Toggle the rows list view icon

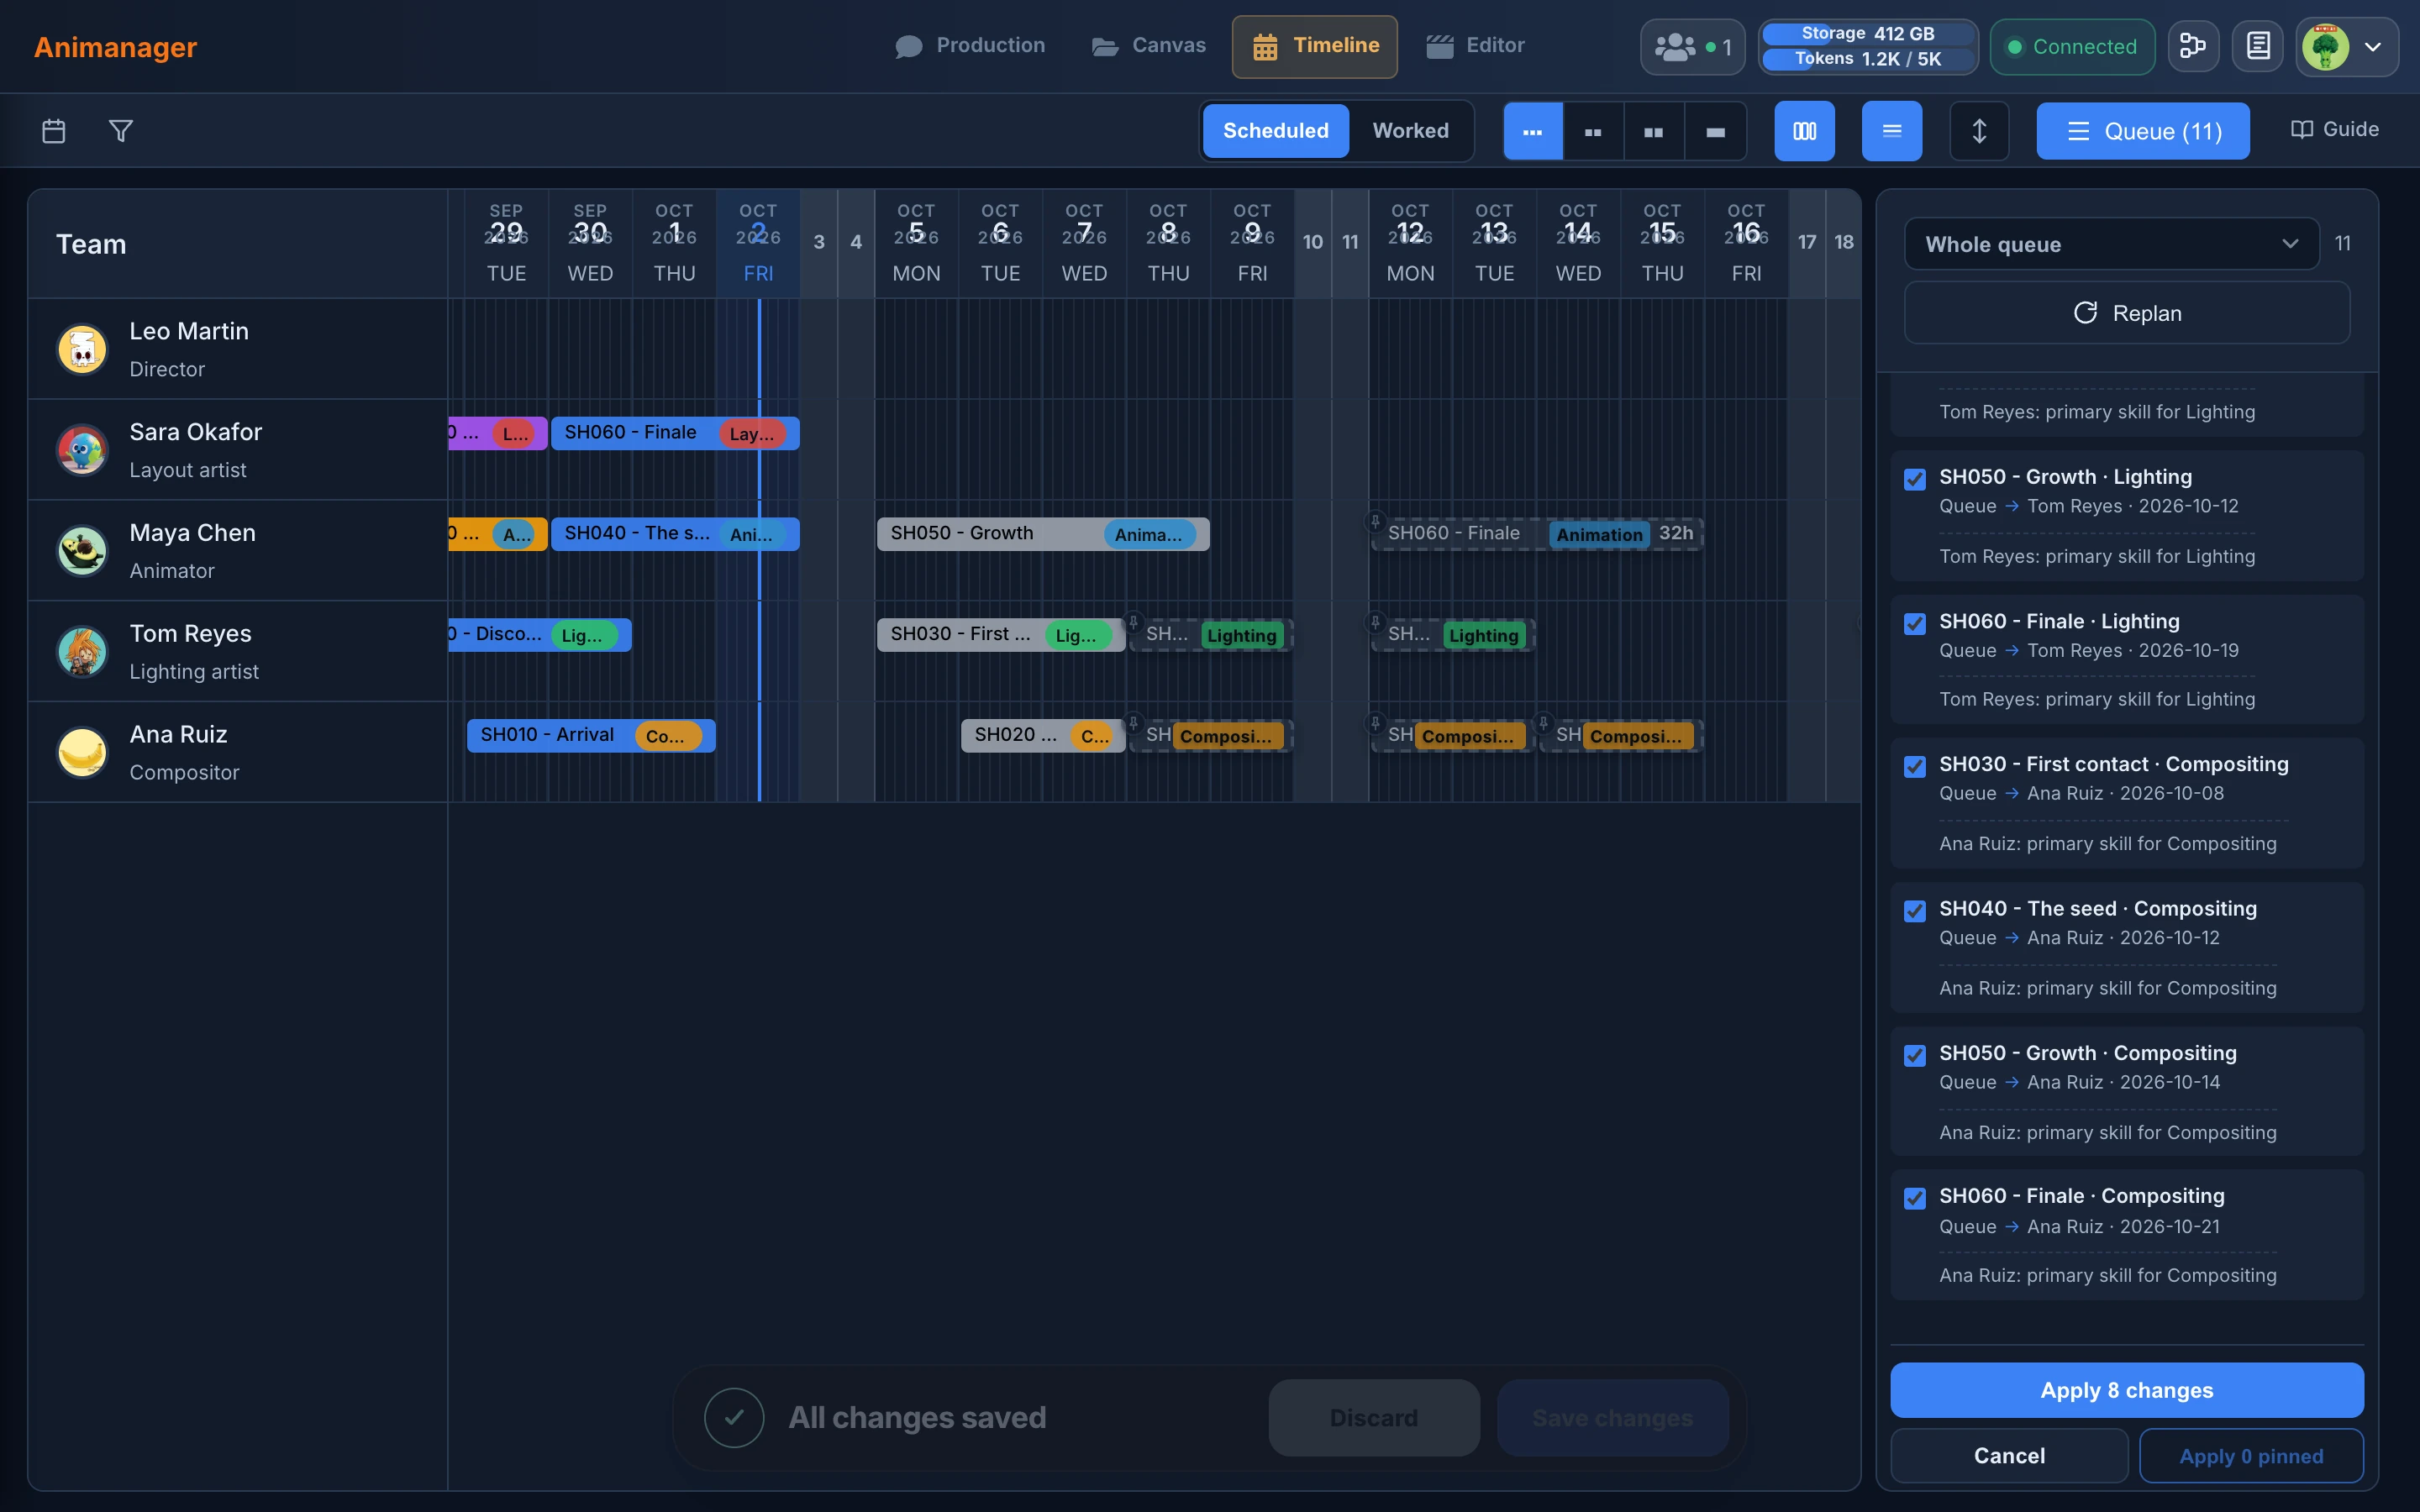pyautogui.click(x=1891, y=131)
